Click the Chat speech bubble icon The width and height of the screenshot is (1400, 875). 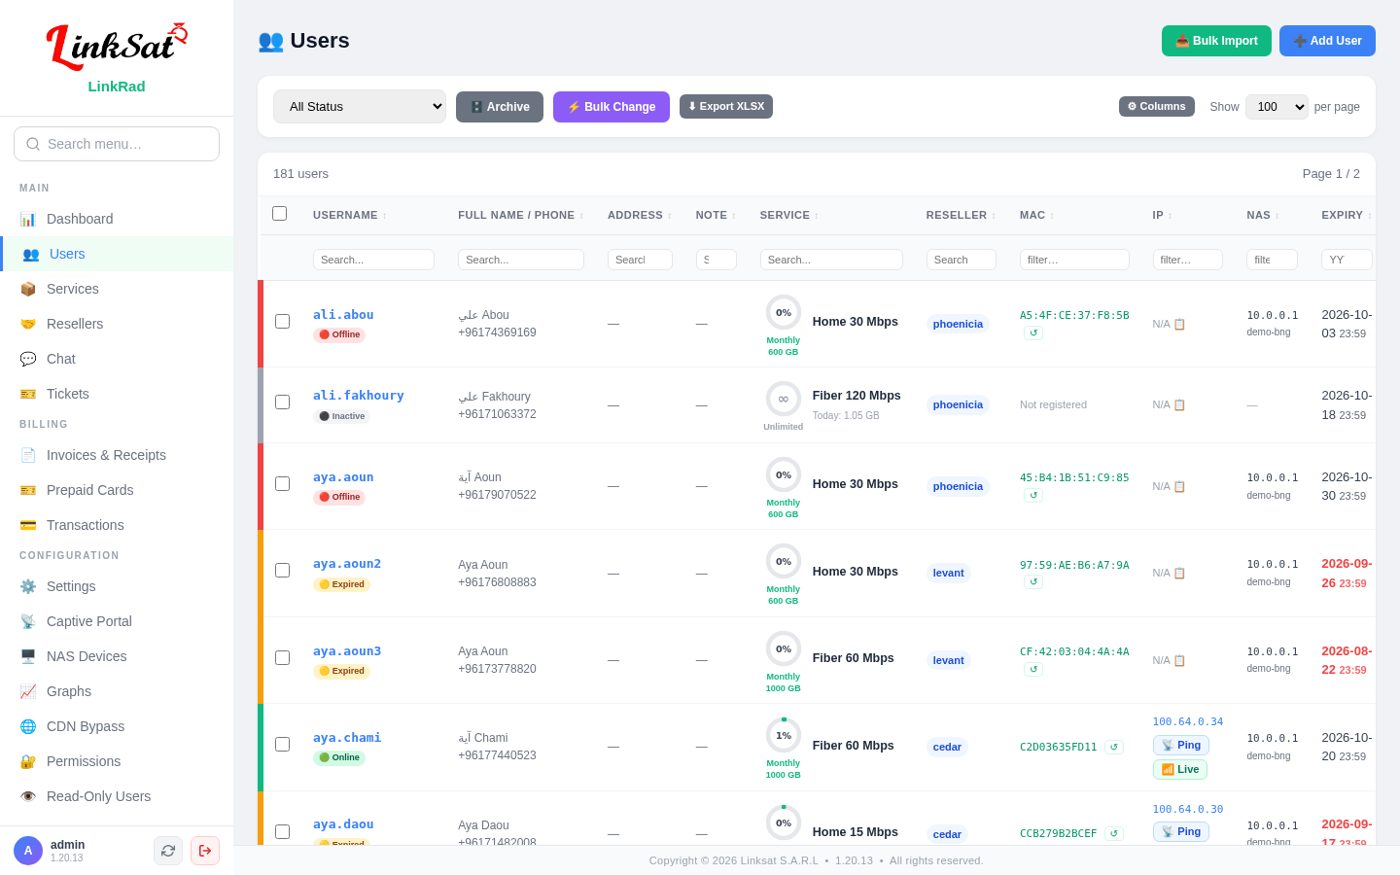coord(28,359)
